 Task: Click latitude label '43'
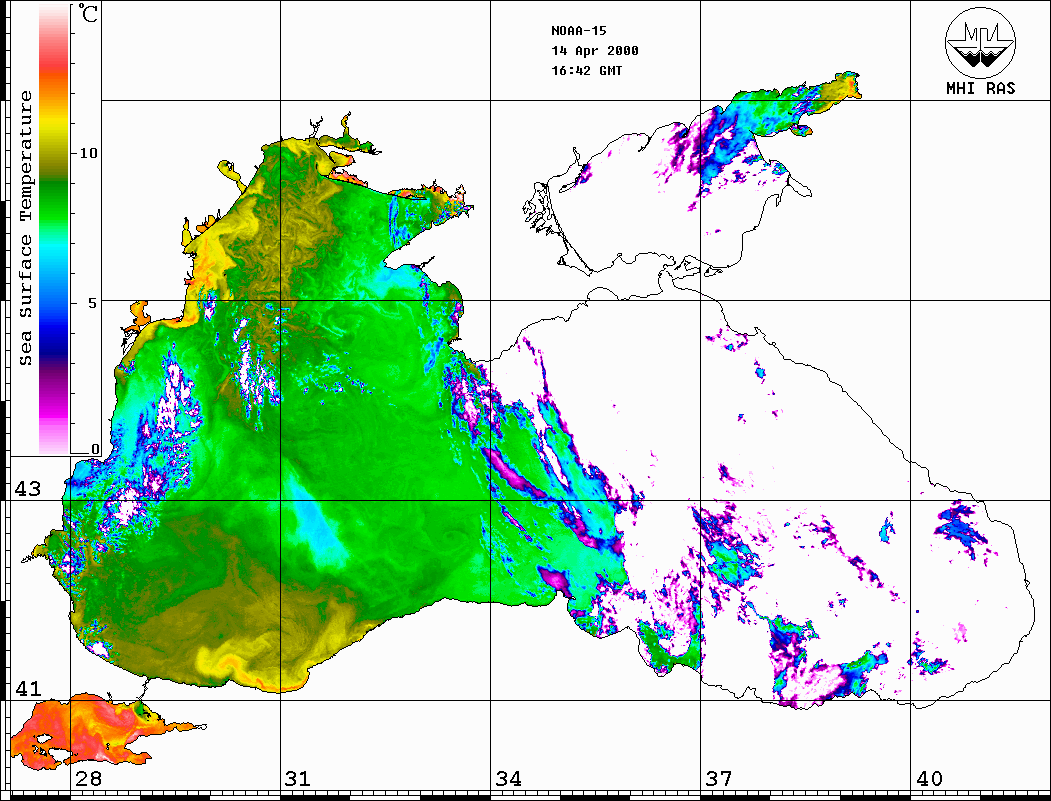point(27,489)
